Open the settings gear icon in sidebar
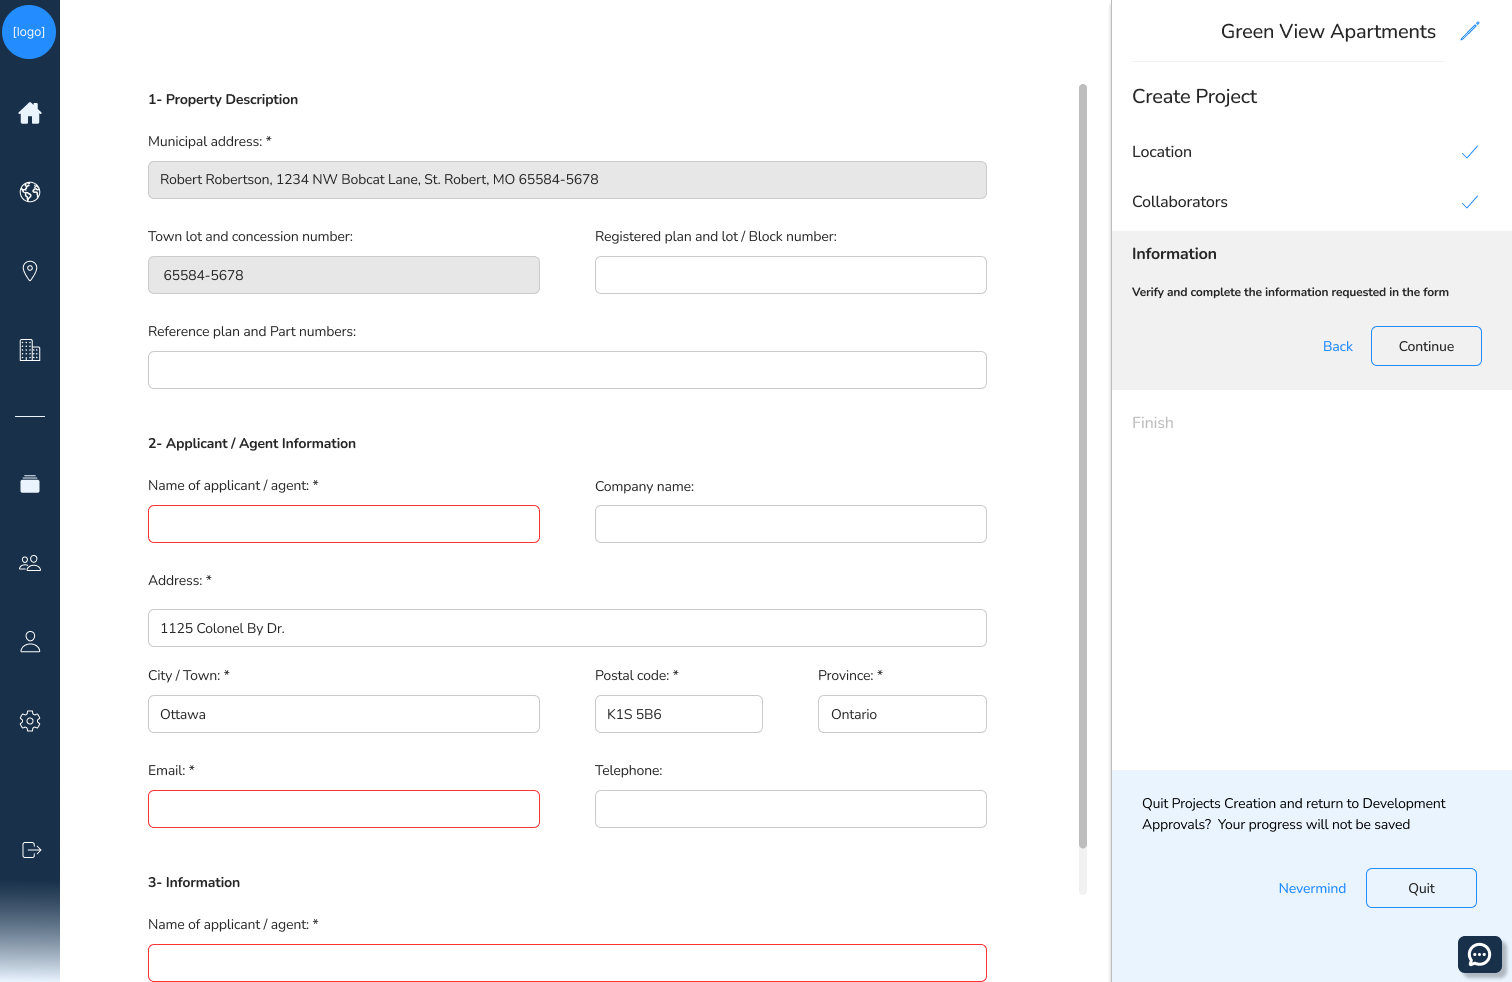This screenshot has width=1512, height=982. [x=30, y=721]
